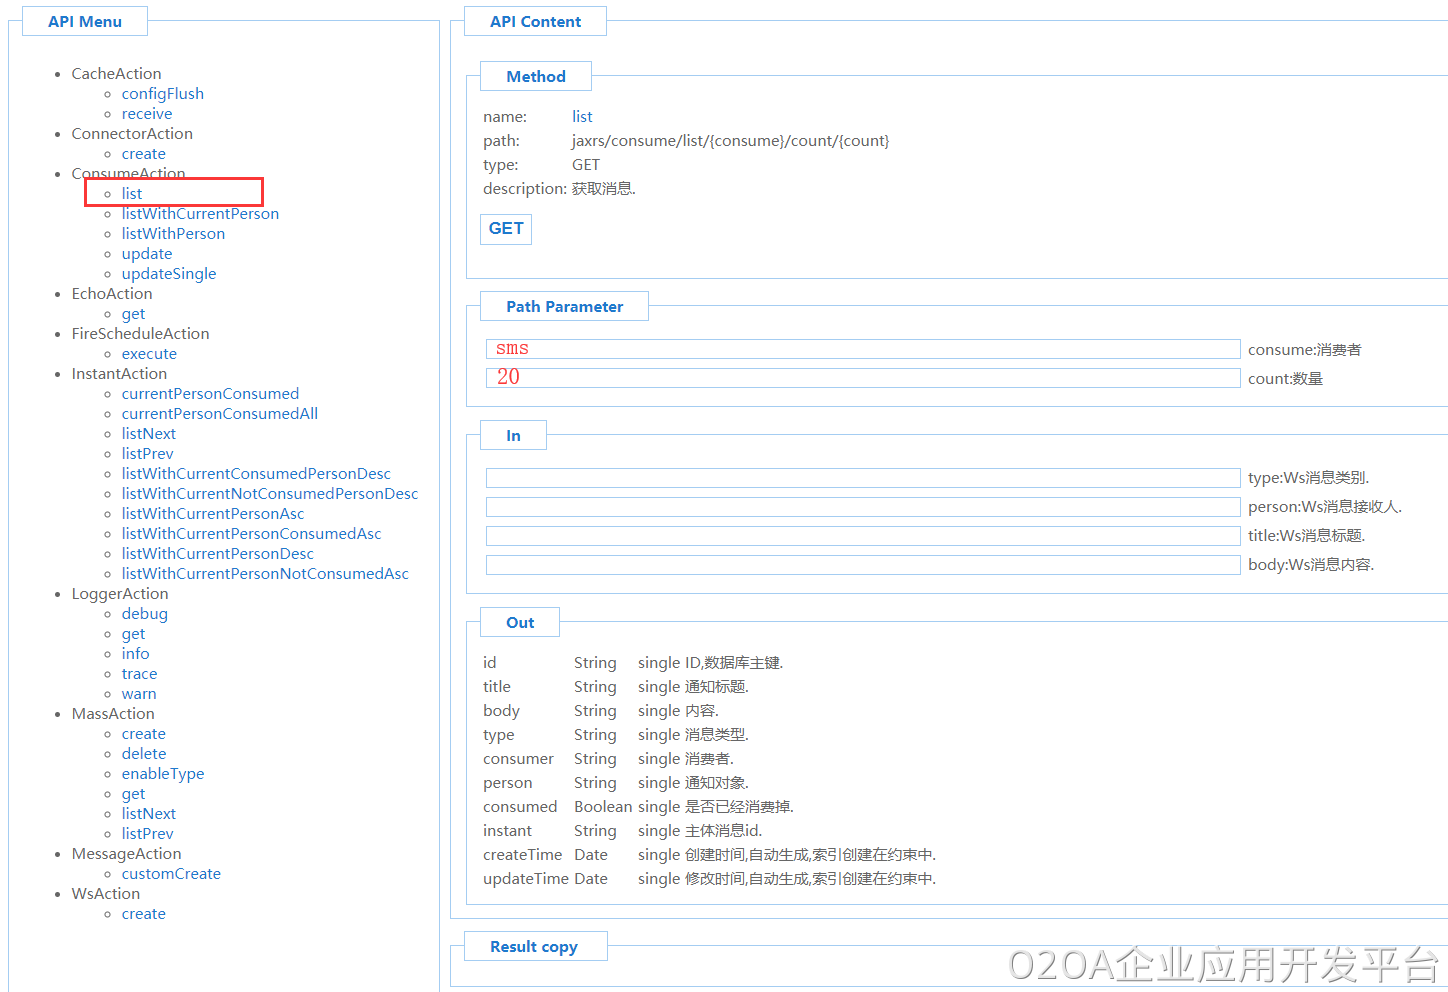This screenshot has height=992, width=1448.
Task: Open the customCreate link under MessageAction
Action: pos(171,874)
